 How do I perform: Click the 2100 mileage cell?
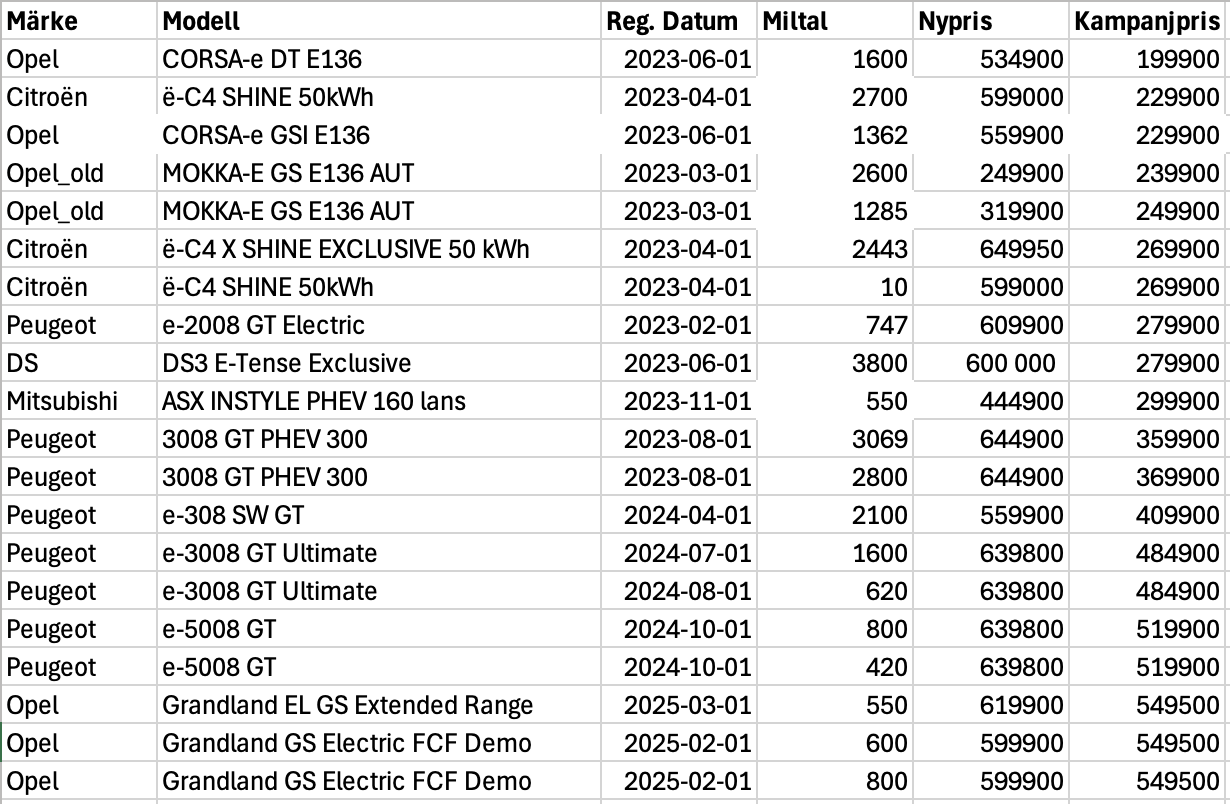835,515
